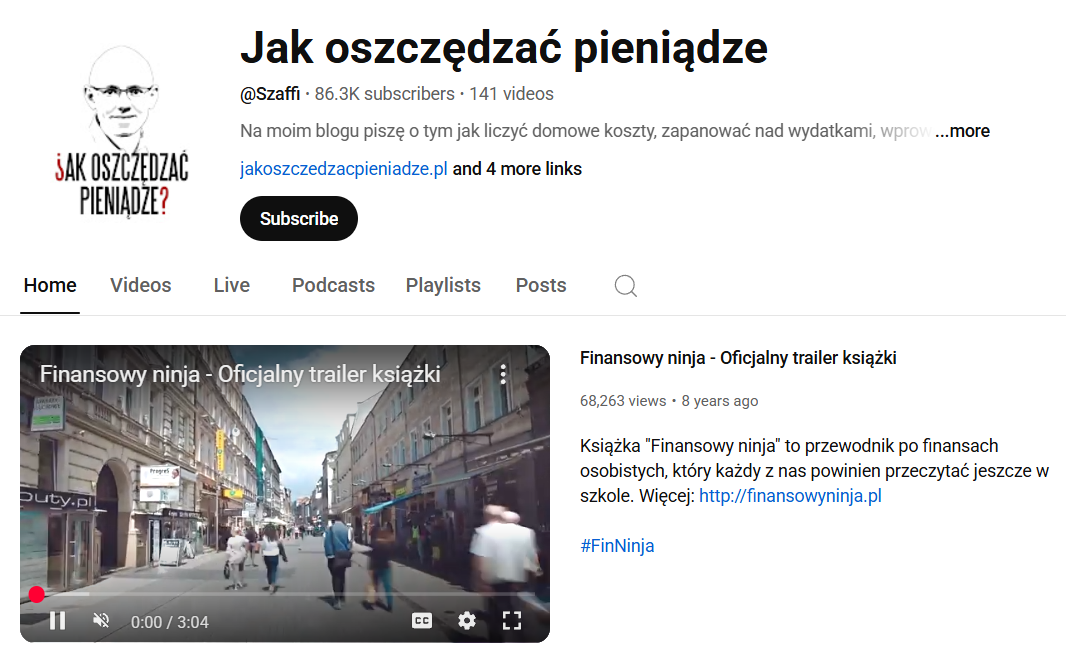Subscribe to the channel
This screenshot has height=658, width=1066.
[299, 218]
